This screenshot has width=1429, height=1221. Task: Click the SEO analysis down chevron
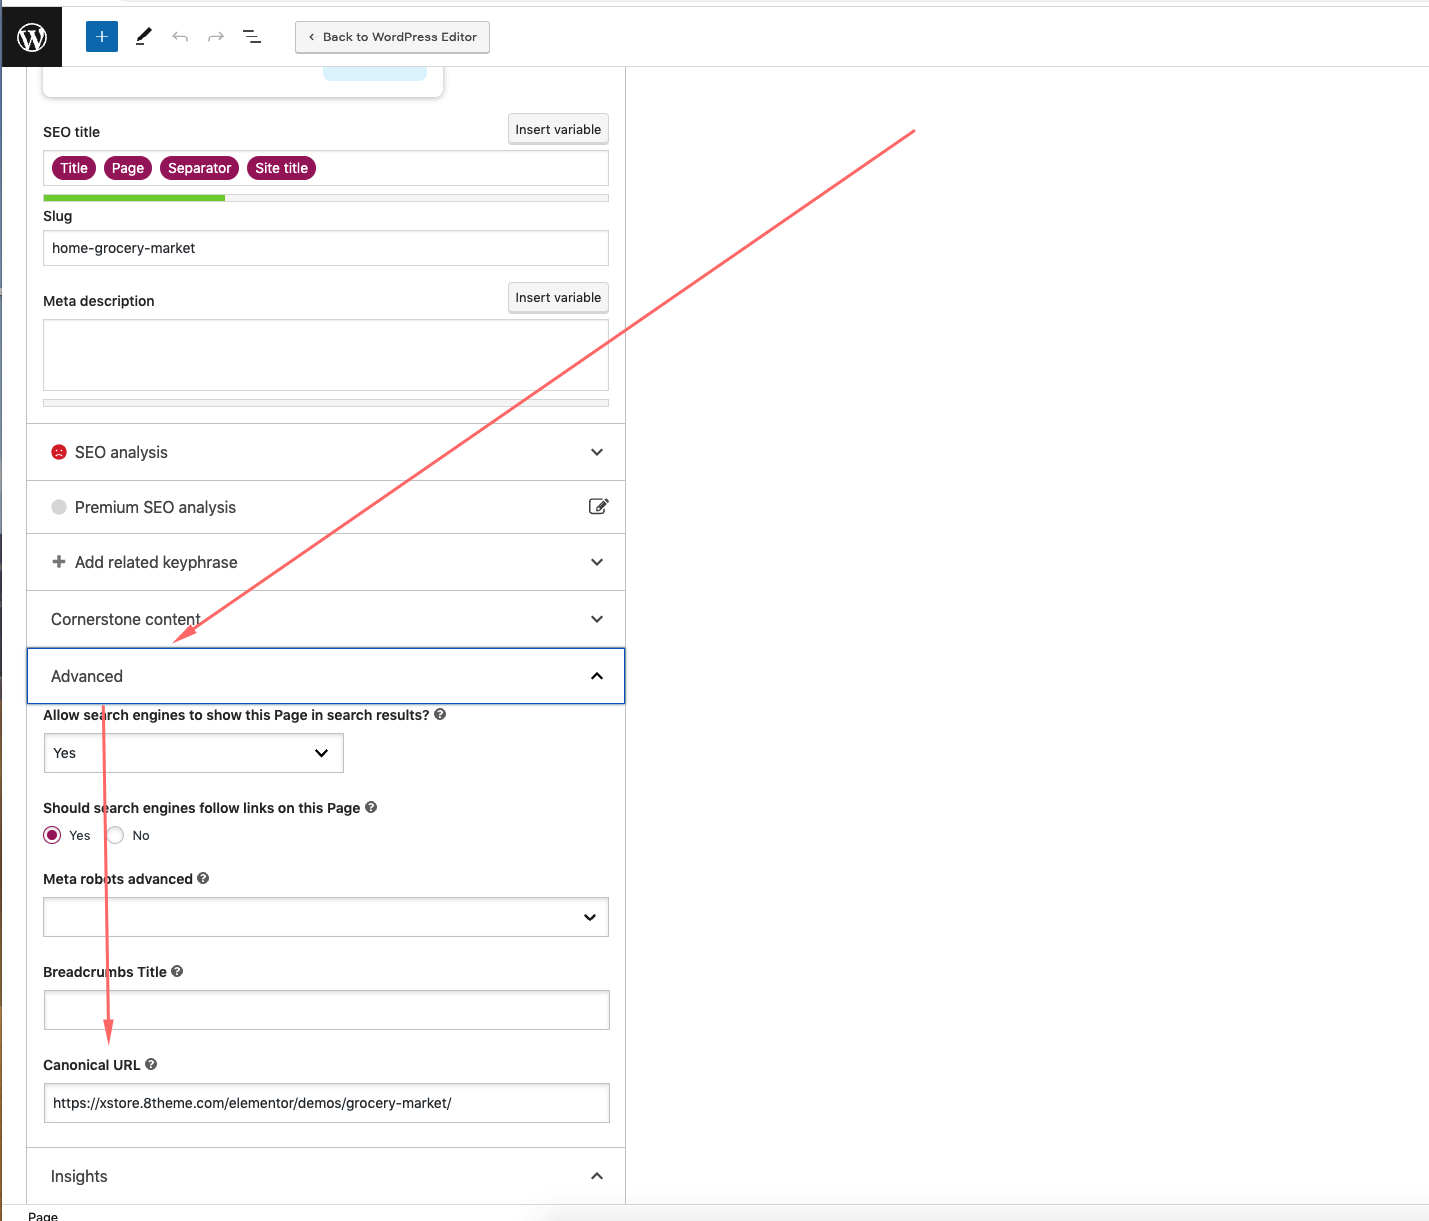point(597,452)
